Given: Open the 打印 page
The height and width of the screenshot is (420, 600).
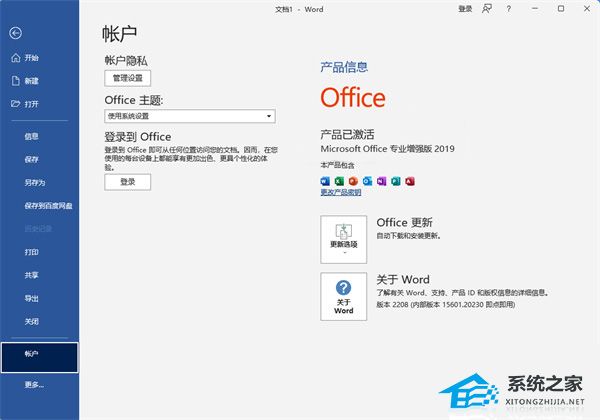Looking at the screenshot, I should tap(31, 252).
